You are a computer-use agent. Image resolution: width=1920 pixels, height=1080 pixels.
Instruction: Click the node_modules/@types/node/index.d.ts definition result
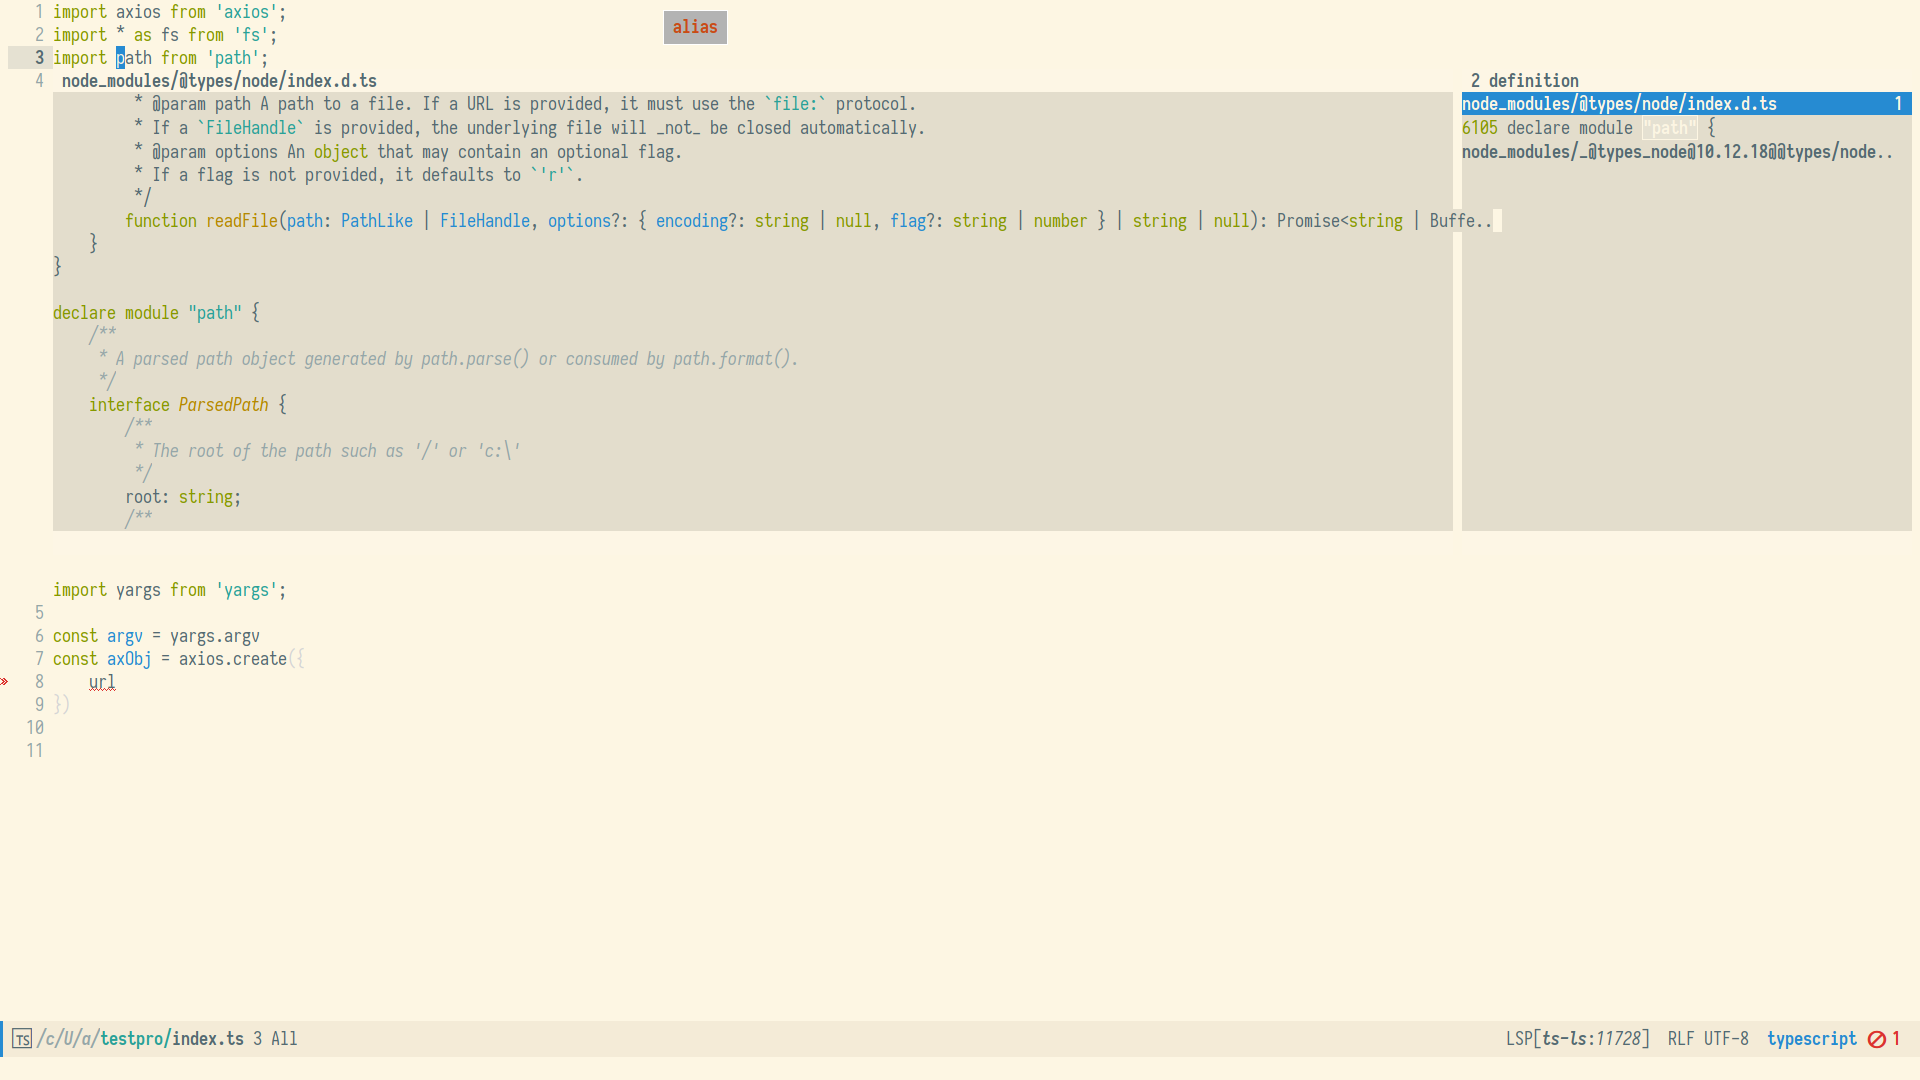1619,104
